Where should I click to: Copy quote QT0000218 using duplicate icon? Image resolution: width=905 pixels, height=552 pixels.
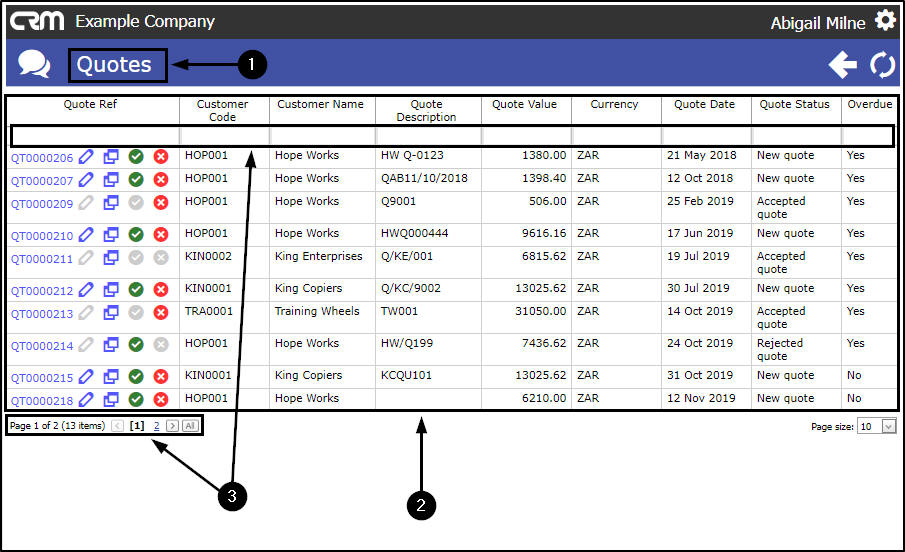click(111, 399)
